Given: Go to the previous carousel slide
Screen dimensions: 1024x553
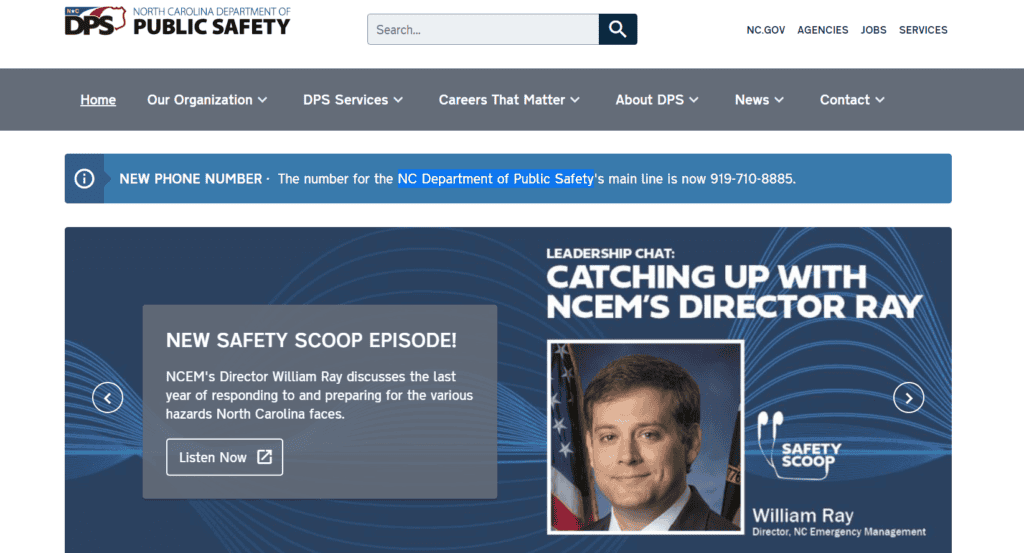Looking at the screenshot, I should coord(108,398).
